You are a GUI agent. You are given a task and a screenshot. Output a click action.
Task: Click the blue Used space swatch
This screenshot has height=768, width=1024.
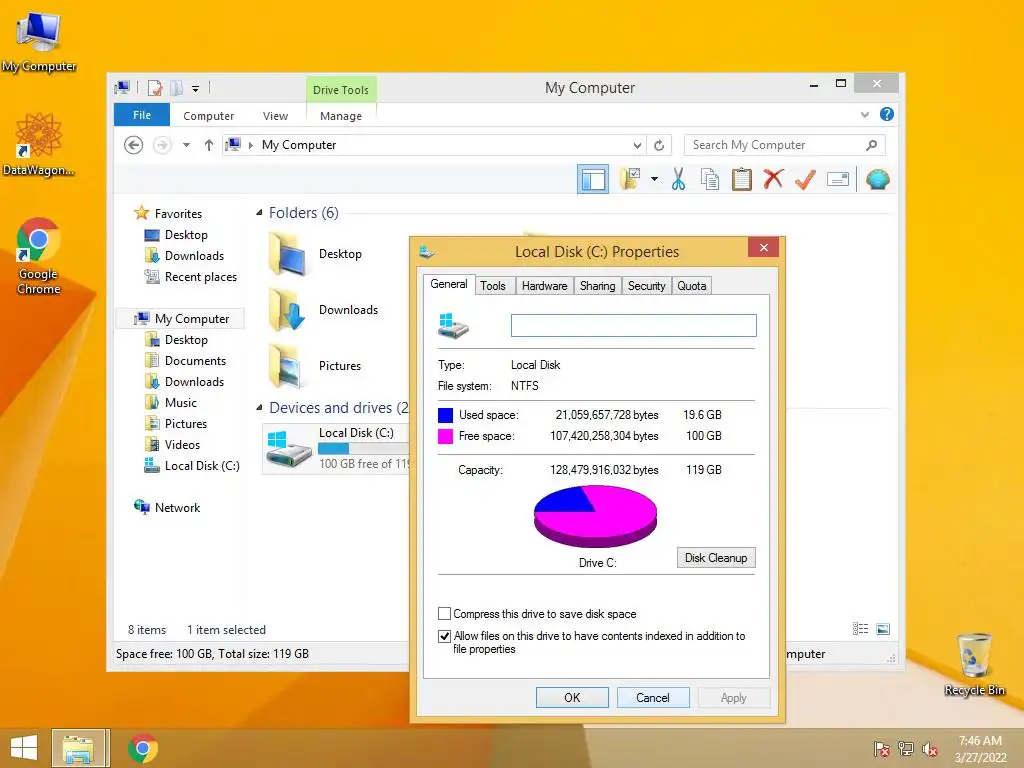pos(445,415)
